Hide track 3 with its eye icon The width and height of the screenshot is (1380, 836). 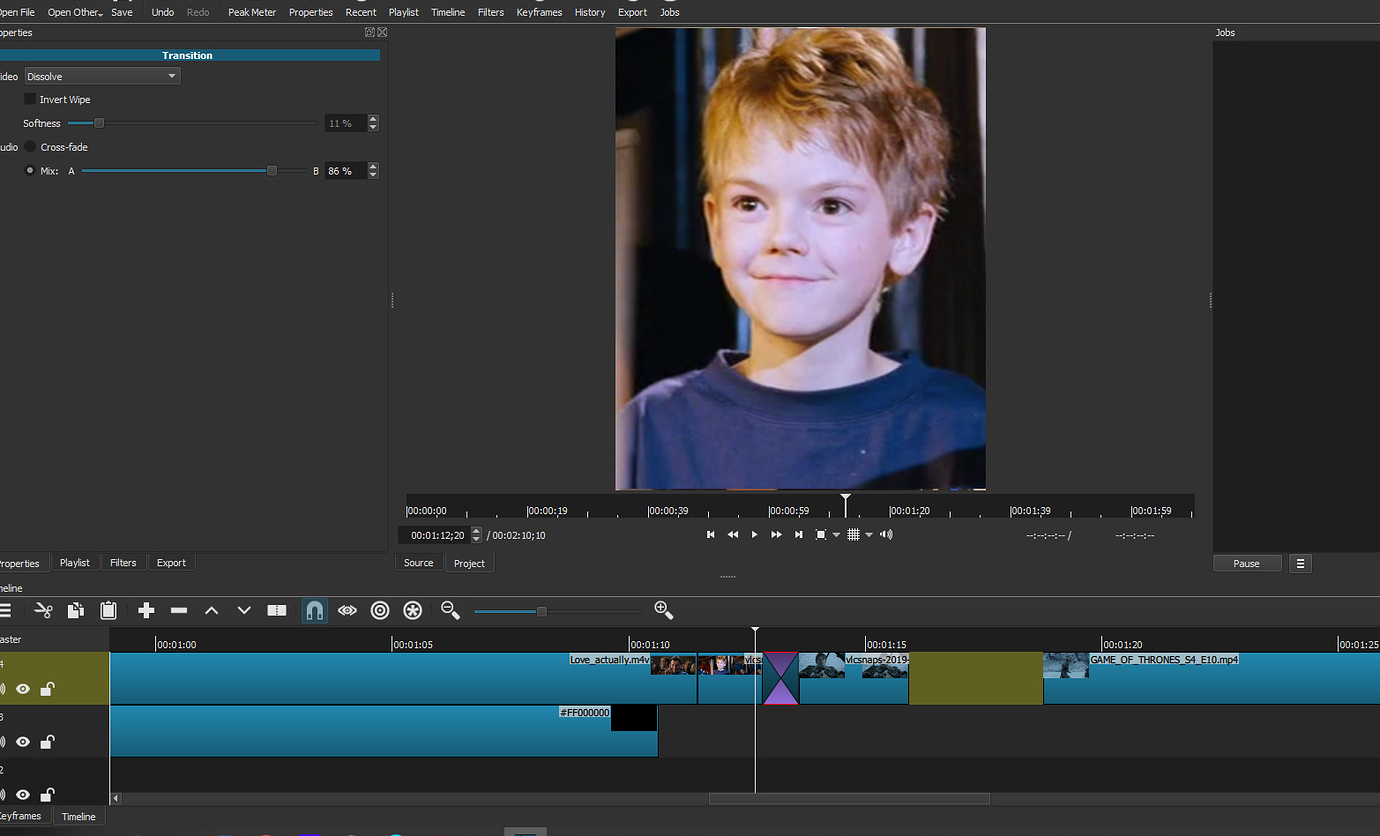coord(23,742)
